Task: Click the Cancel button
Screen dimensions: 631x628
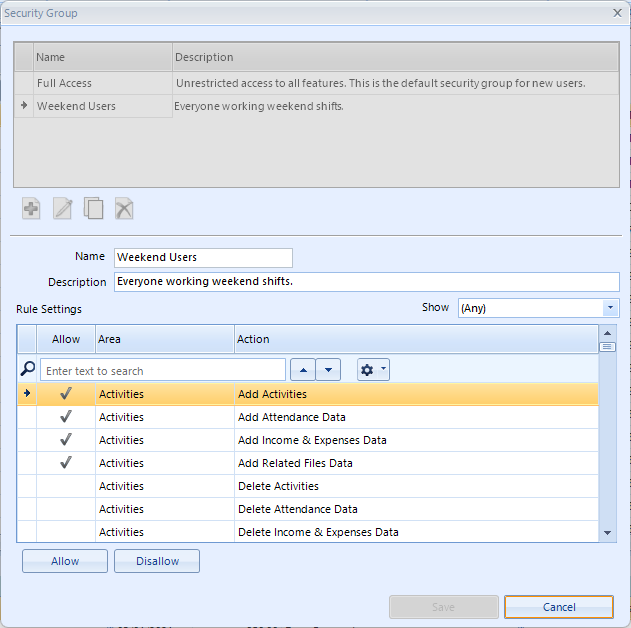Action: pyautogui.click(x=559, y=607)
